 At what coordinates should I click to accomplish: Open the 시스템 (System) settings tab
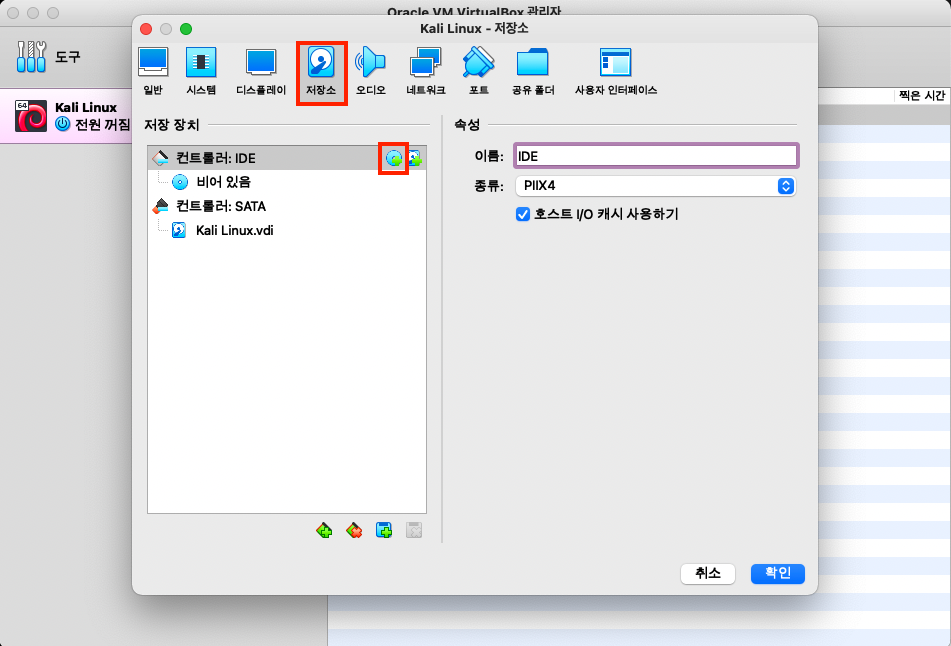click(201, 72)
